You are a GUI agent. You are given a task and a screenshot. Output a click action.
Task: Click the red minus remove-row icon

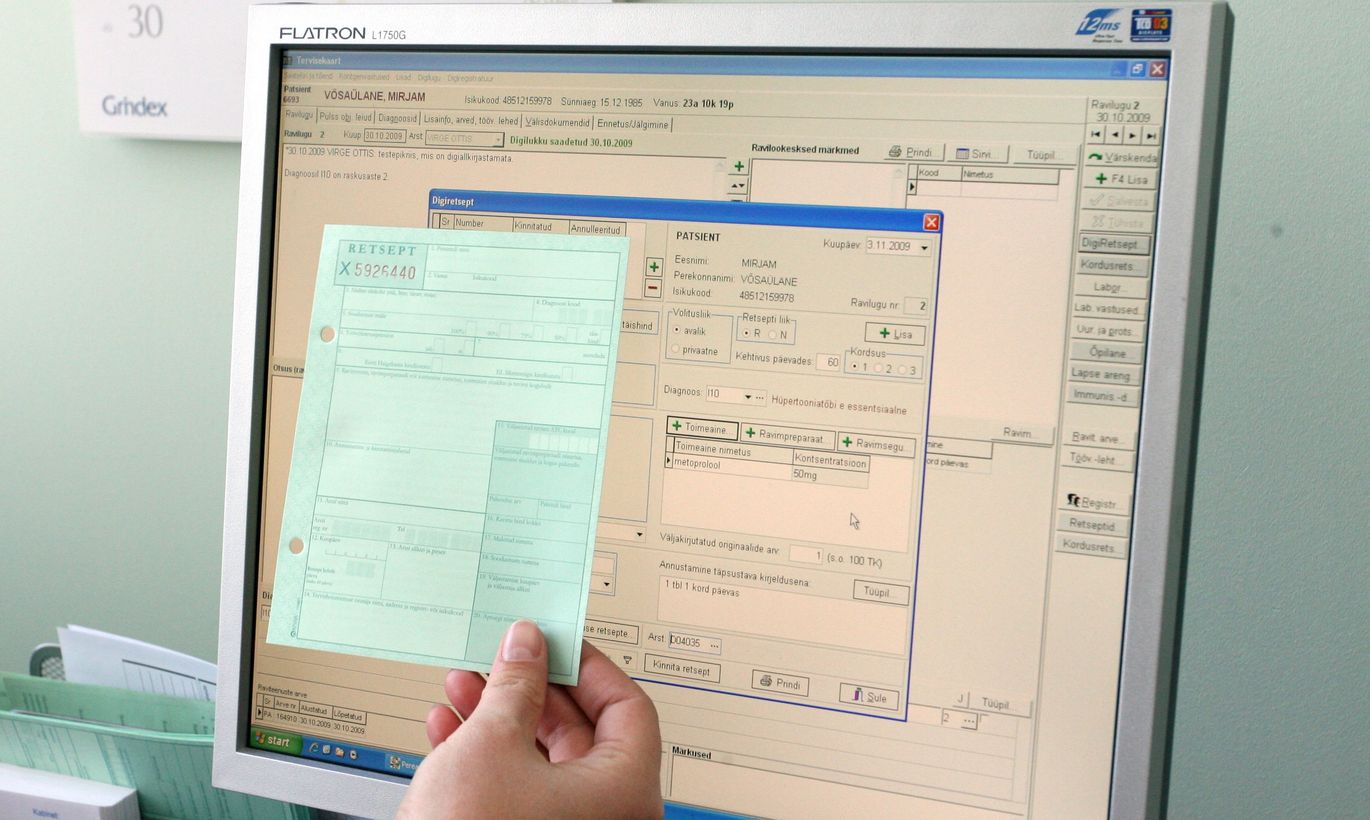click(653, 289)
